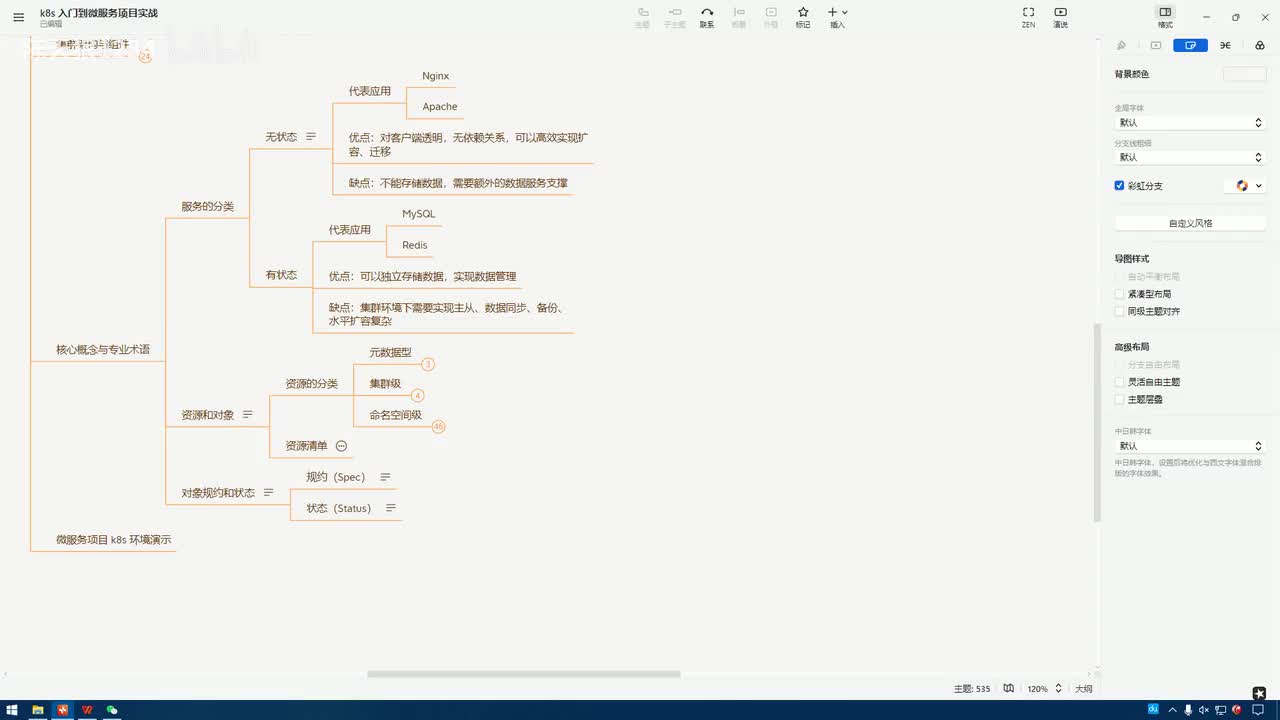
Task: Enable the 灵活自由主题 checkbox
Action: tap(1120, 382)
